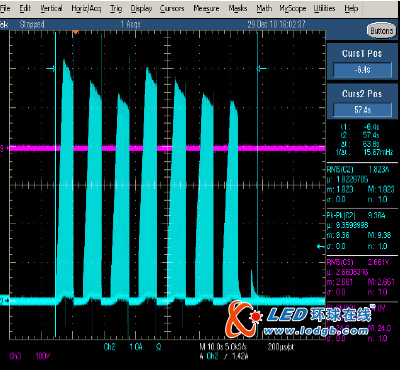Click the Δt 63.8s cursor readout

coord(361,144)
